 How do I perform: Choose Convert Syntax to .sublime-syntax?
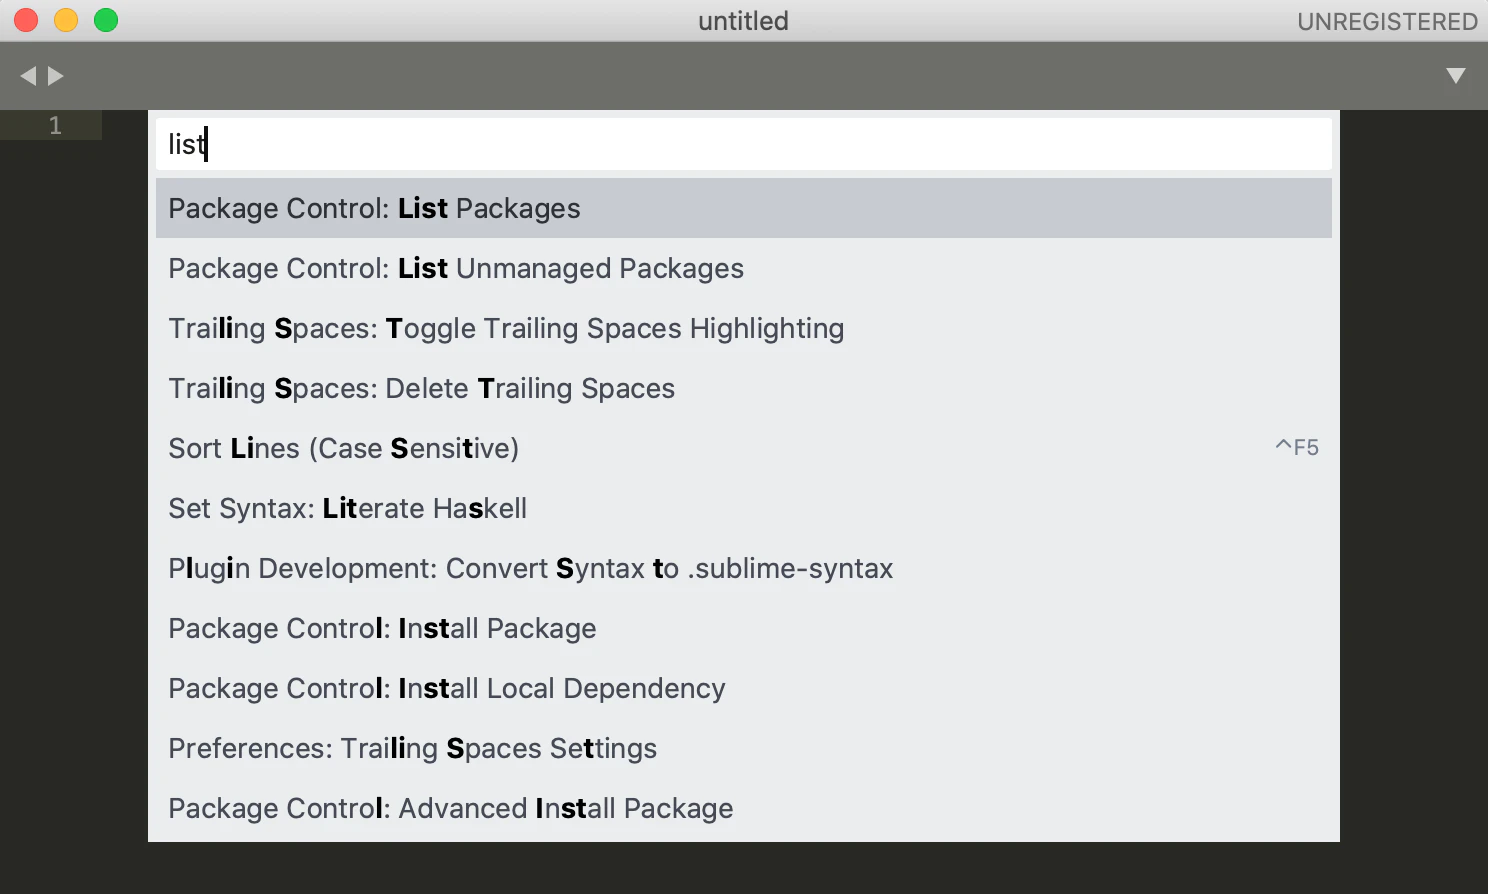(x=744, y=568)
